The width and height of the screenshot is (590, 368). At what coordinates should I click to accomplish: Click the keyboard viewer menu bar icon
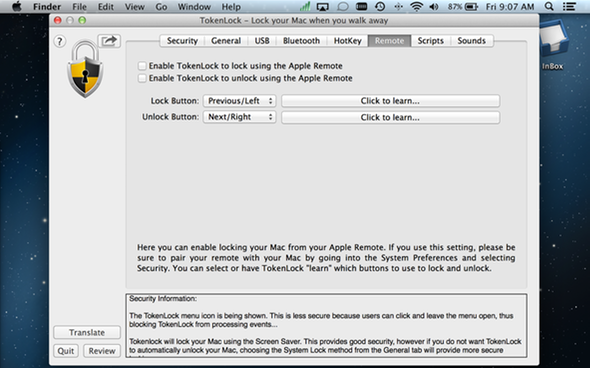[361, 7]
